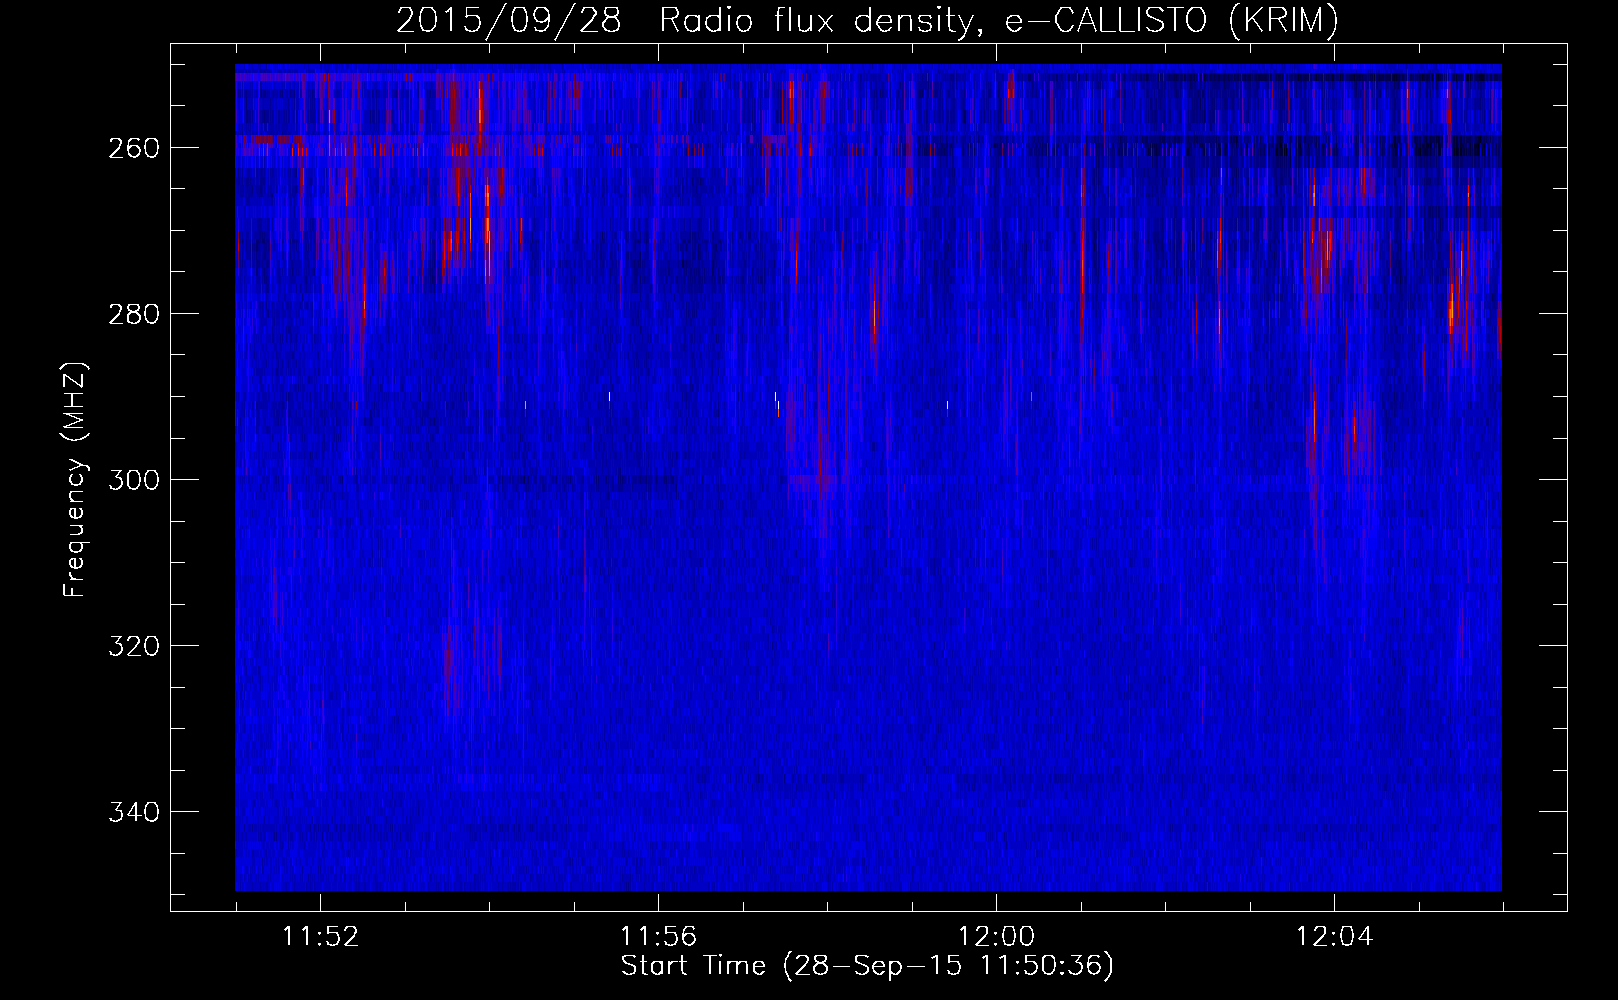
Task: Click the 'Start Time (28-Sep-15 11:50:36)' label
Action: 867,966
